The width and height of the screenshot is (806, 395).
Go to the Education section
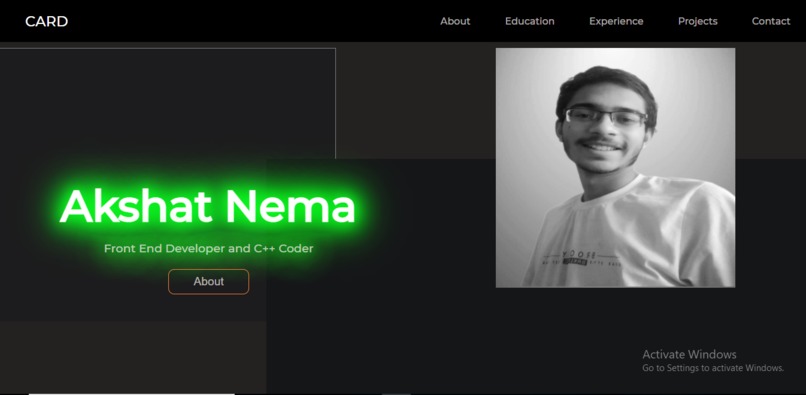click(529, 21)
